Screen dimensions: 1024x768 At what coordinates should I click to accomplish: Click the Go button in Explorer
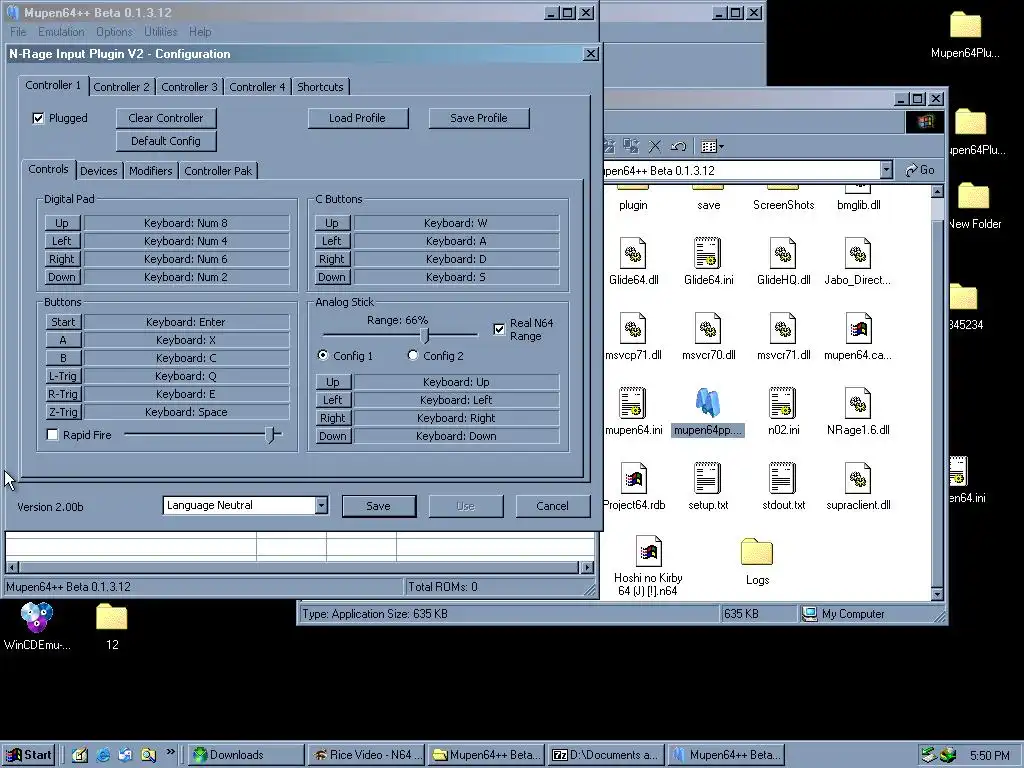click(920, 170)
